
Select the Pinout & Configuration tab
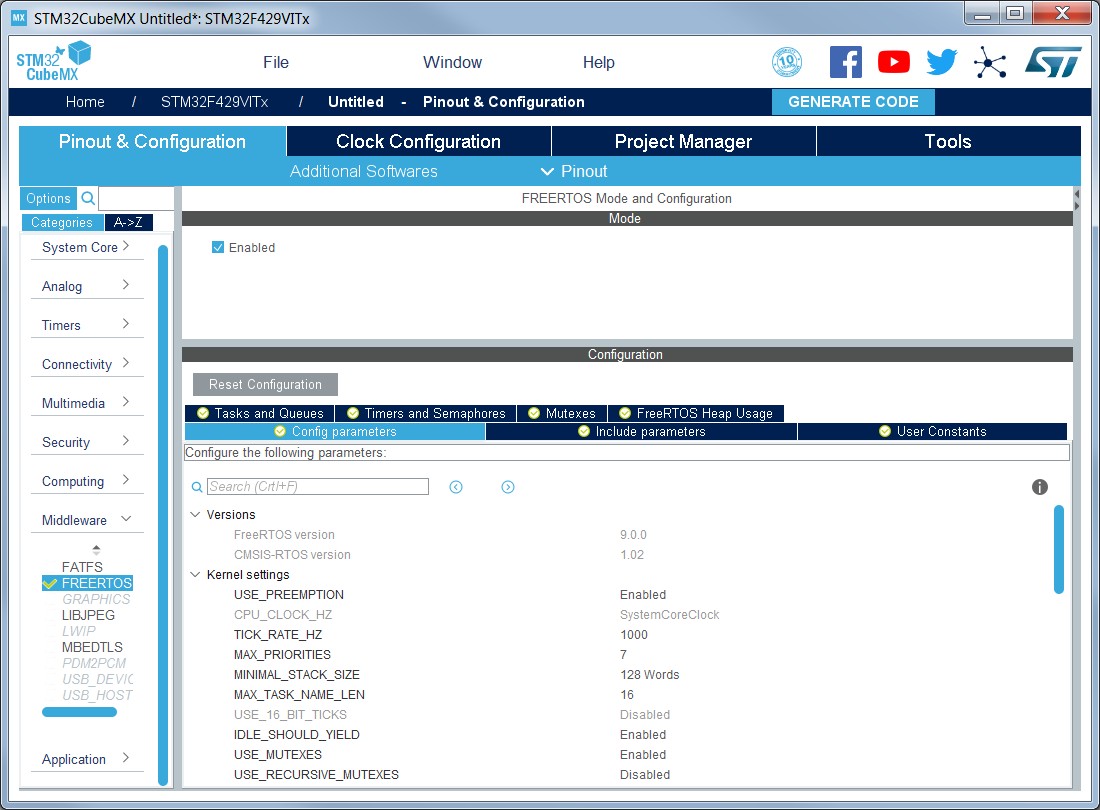(x=152, y=141)
